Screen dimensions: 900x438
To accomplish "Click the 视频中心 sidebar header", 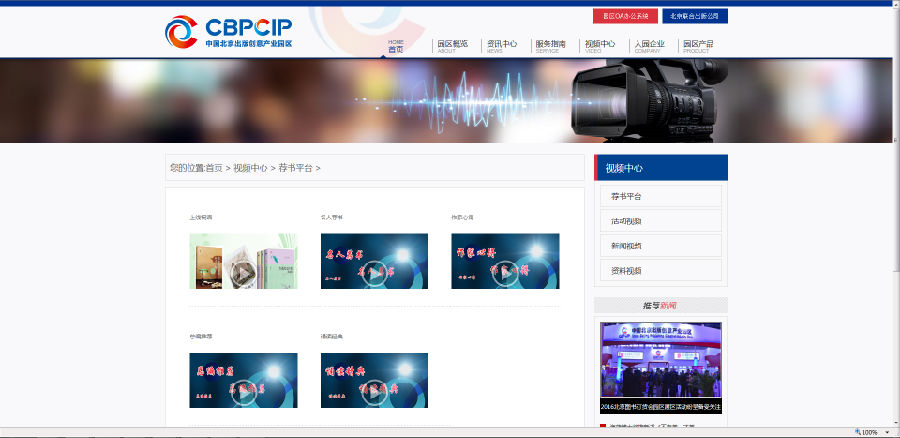I will coord(661,168).
